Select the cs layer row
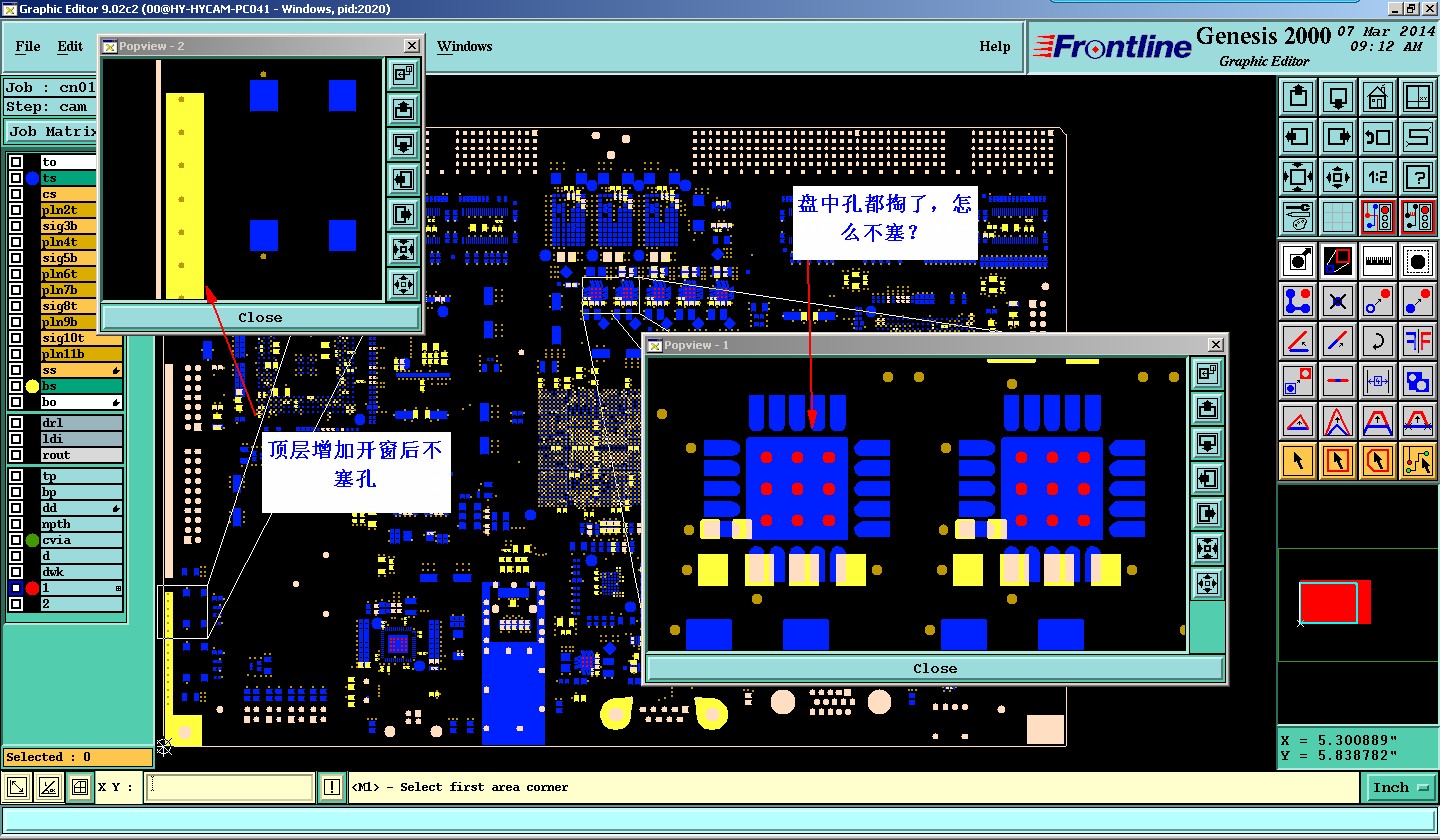 [67, 194]
